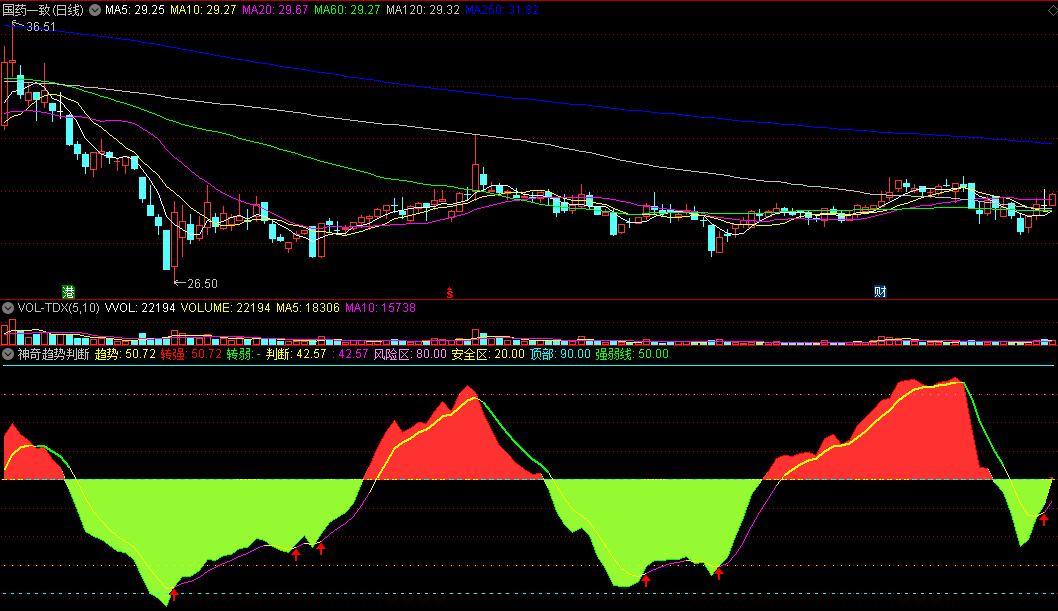Select the 国药一致(日线) stock title
Screen dimensions: 1058x611
click(43, 10)
